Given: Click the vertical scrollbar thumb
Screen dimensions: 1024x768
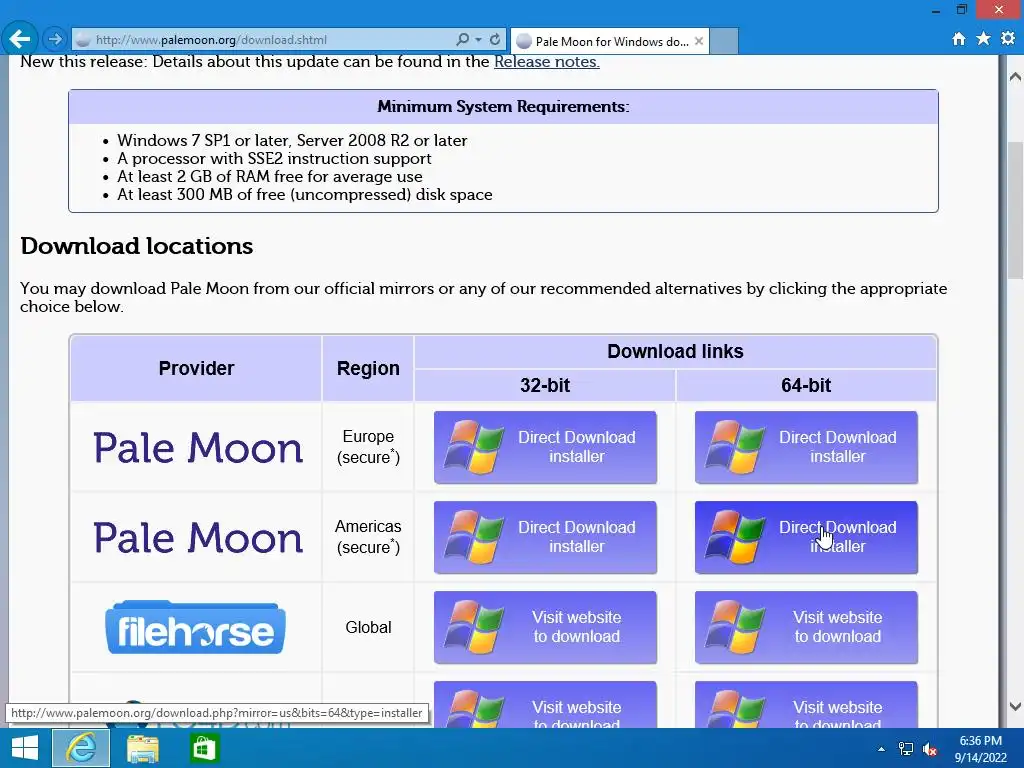Looking at the screenshot, I should 1015,210.
